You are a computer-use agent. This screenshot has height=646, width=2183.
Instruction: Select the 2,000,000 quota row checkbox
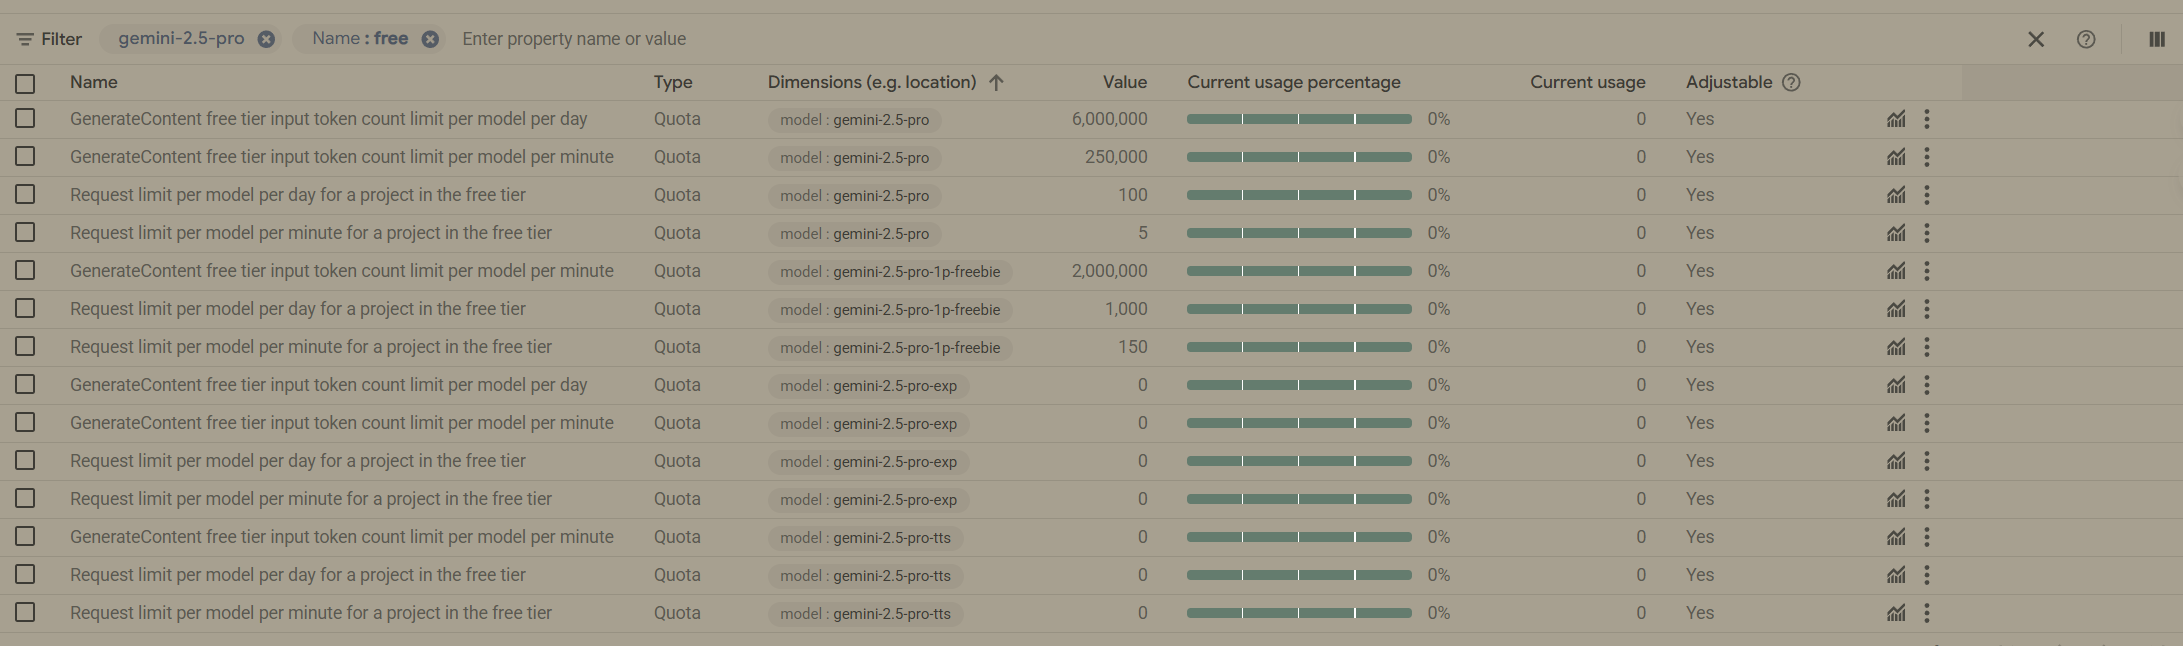click(25, 270)
